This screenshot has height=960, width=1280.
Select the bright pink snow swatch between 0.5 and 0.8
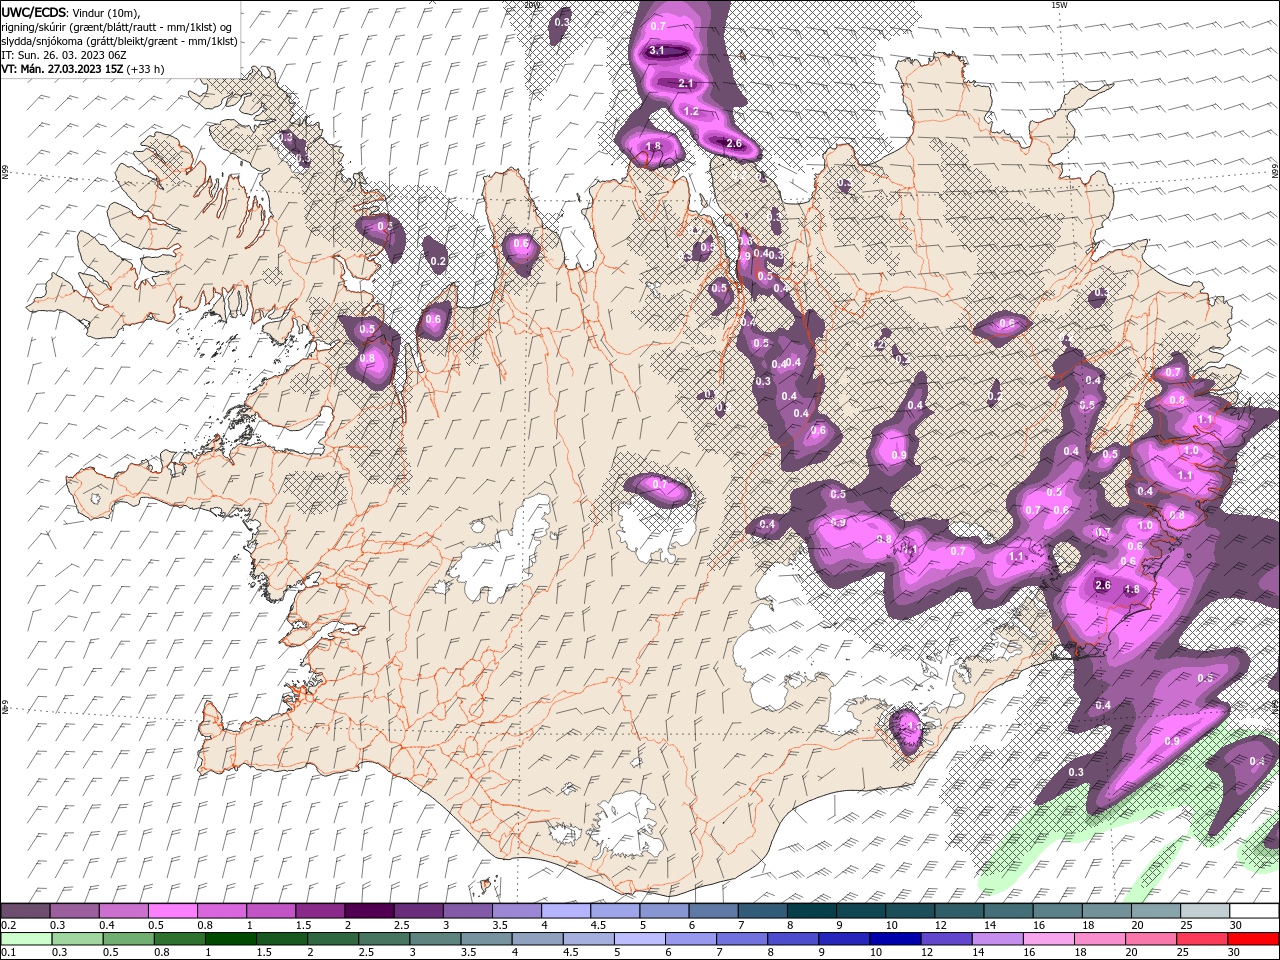tap(173, 911)
